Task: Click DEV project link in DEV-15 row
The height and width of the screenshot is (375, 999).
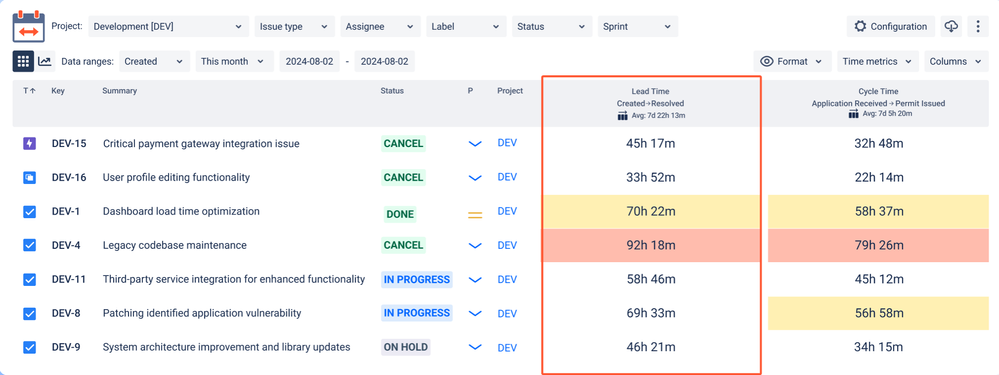Action: click(x=507, y=143)
